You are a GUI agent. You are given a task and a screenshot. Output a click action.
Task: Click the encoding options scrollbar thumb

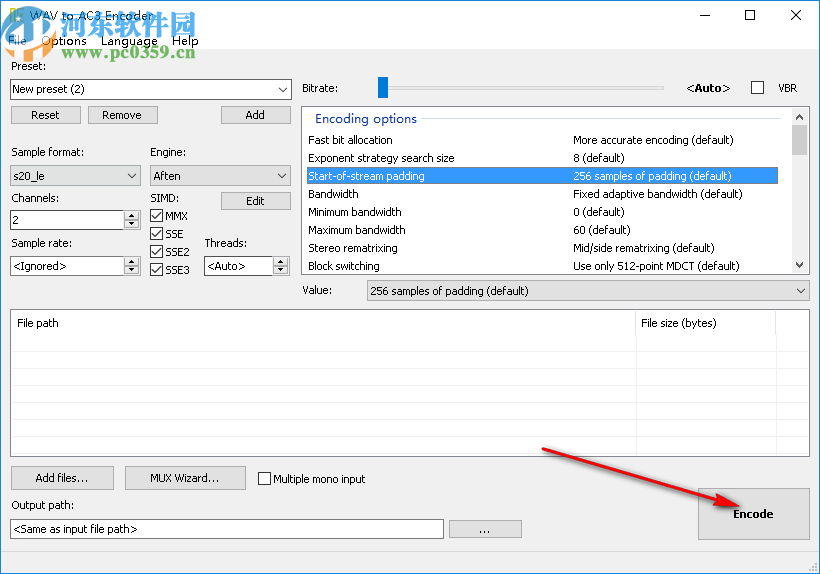click(799, 140)
